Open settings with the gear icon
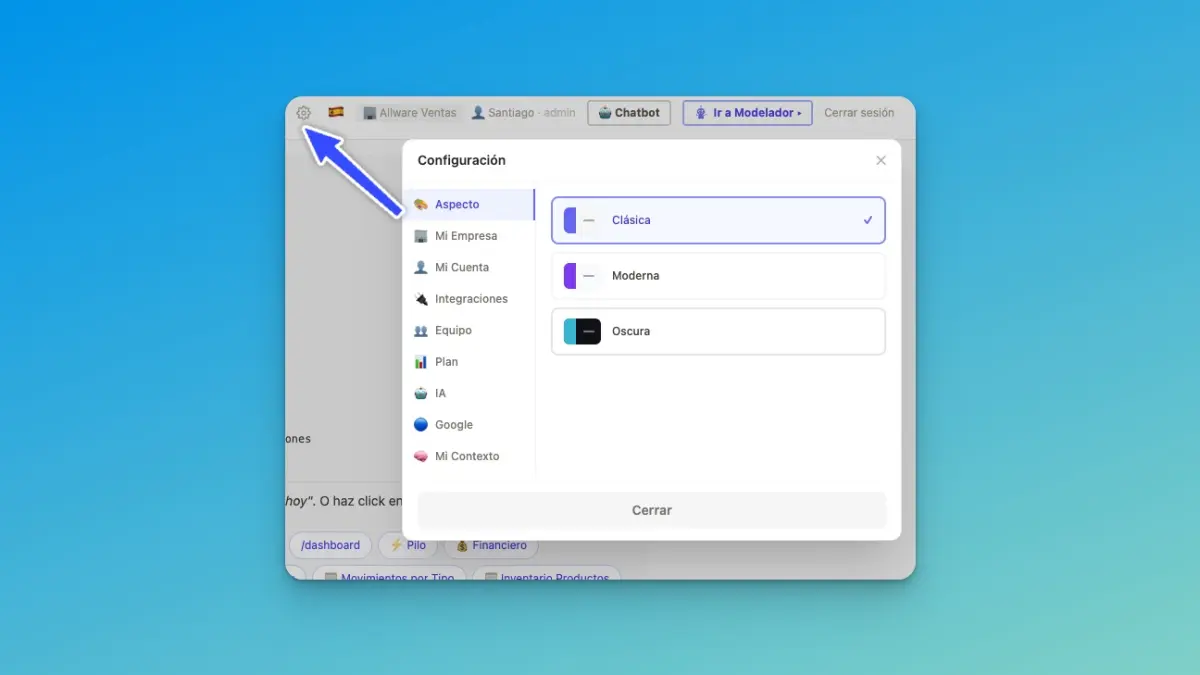This screenshot has height=675, width=1200. pos(304,113)
